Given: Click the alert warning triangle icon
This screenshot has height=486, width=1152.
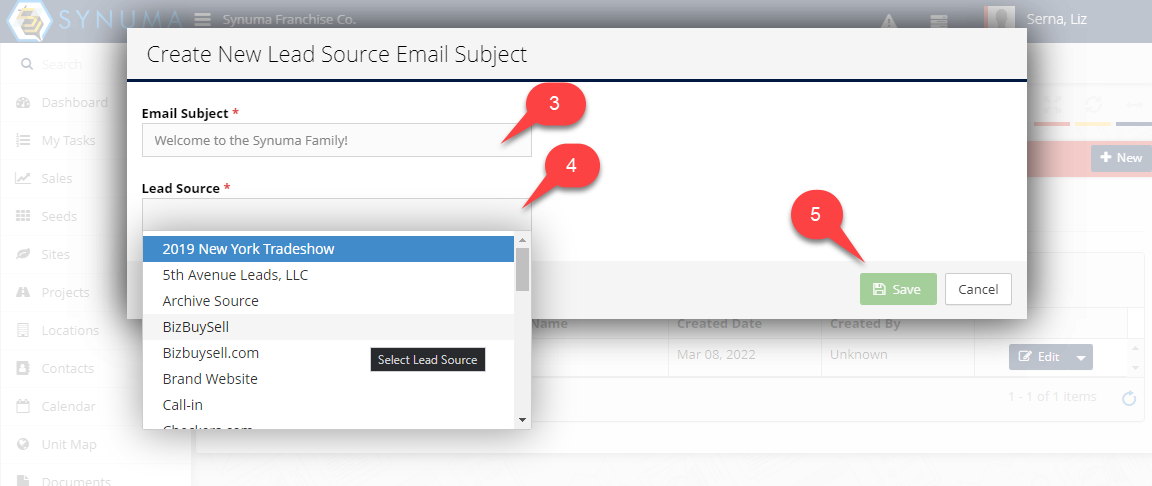Looking at the screenshot, I should (x=889, y=21).
